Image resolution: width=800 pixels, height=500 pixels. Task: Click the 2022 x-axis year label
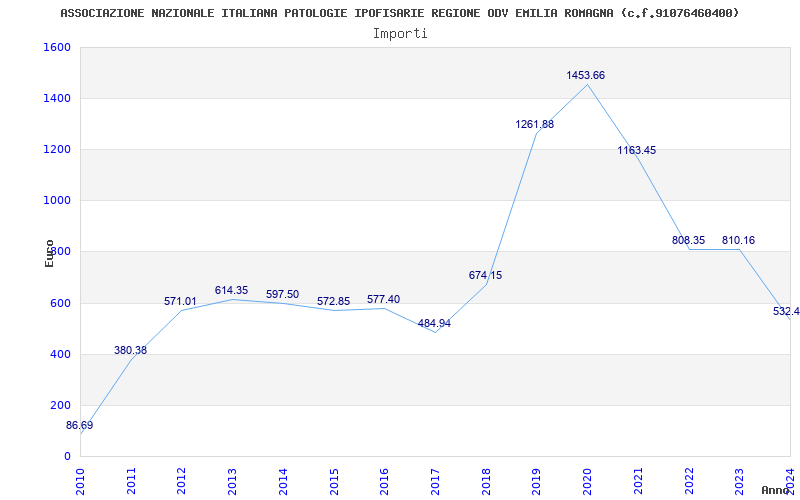tap(689, 481)
